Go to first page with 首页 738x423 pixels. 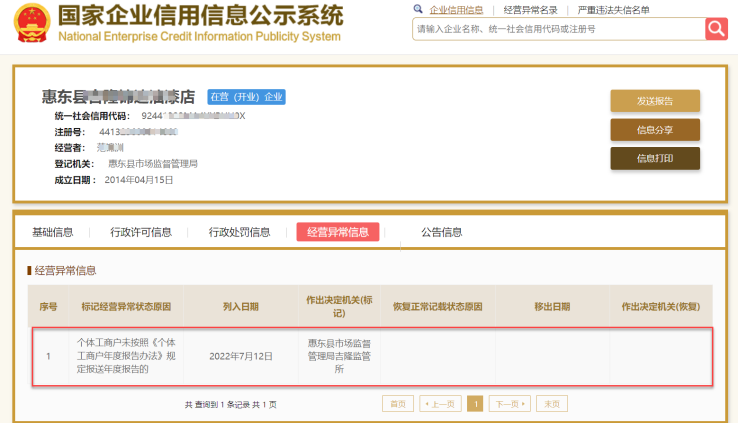(397, 404)
